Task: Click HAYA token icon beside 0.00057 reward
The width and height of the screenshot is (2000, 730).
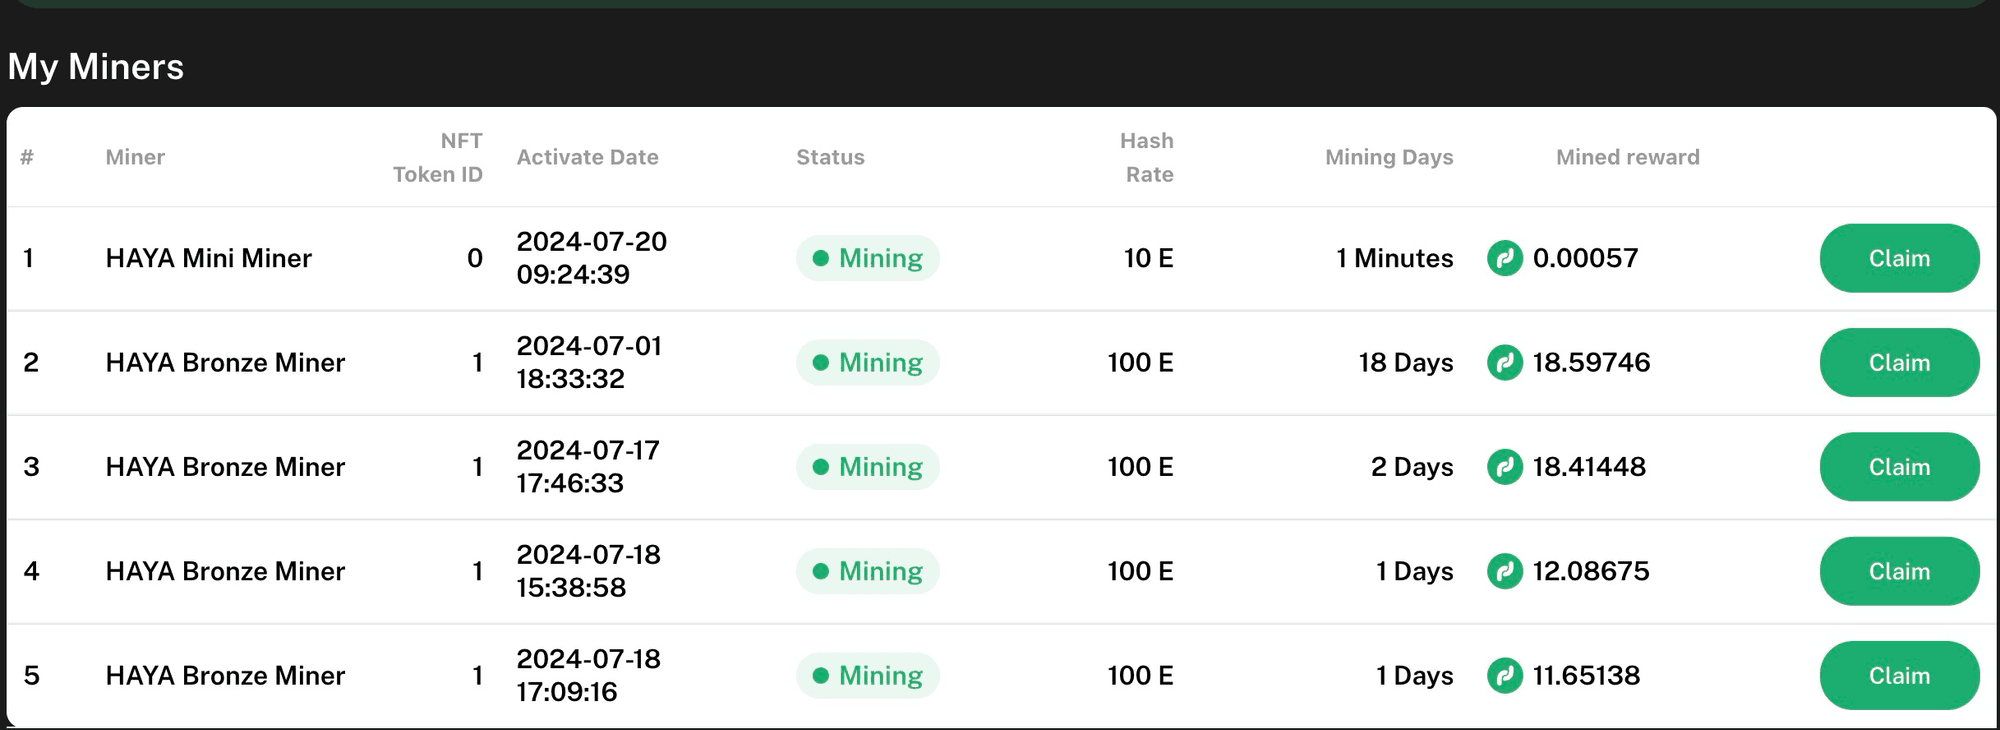Action: click(1504, 258)
